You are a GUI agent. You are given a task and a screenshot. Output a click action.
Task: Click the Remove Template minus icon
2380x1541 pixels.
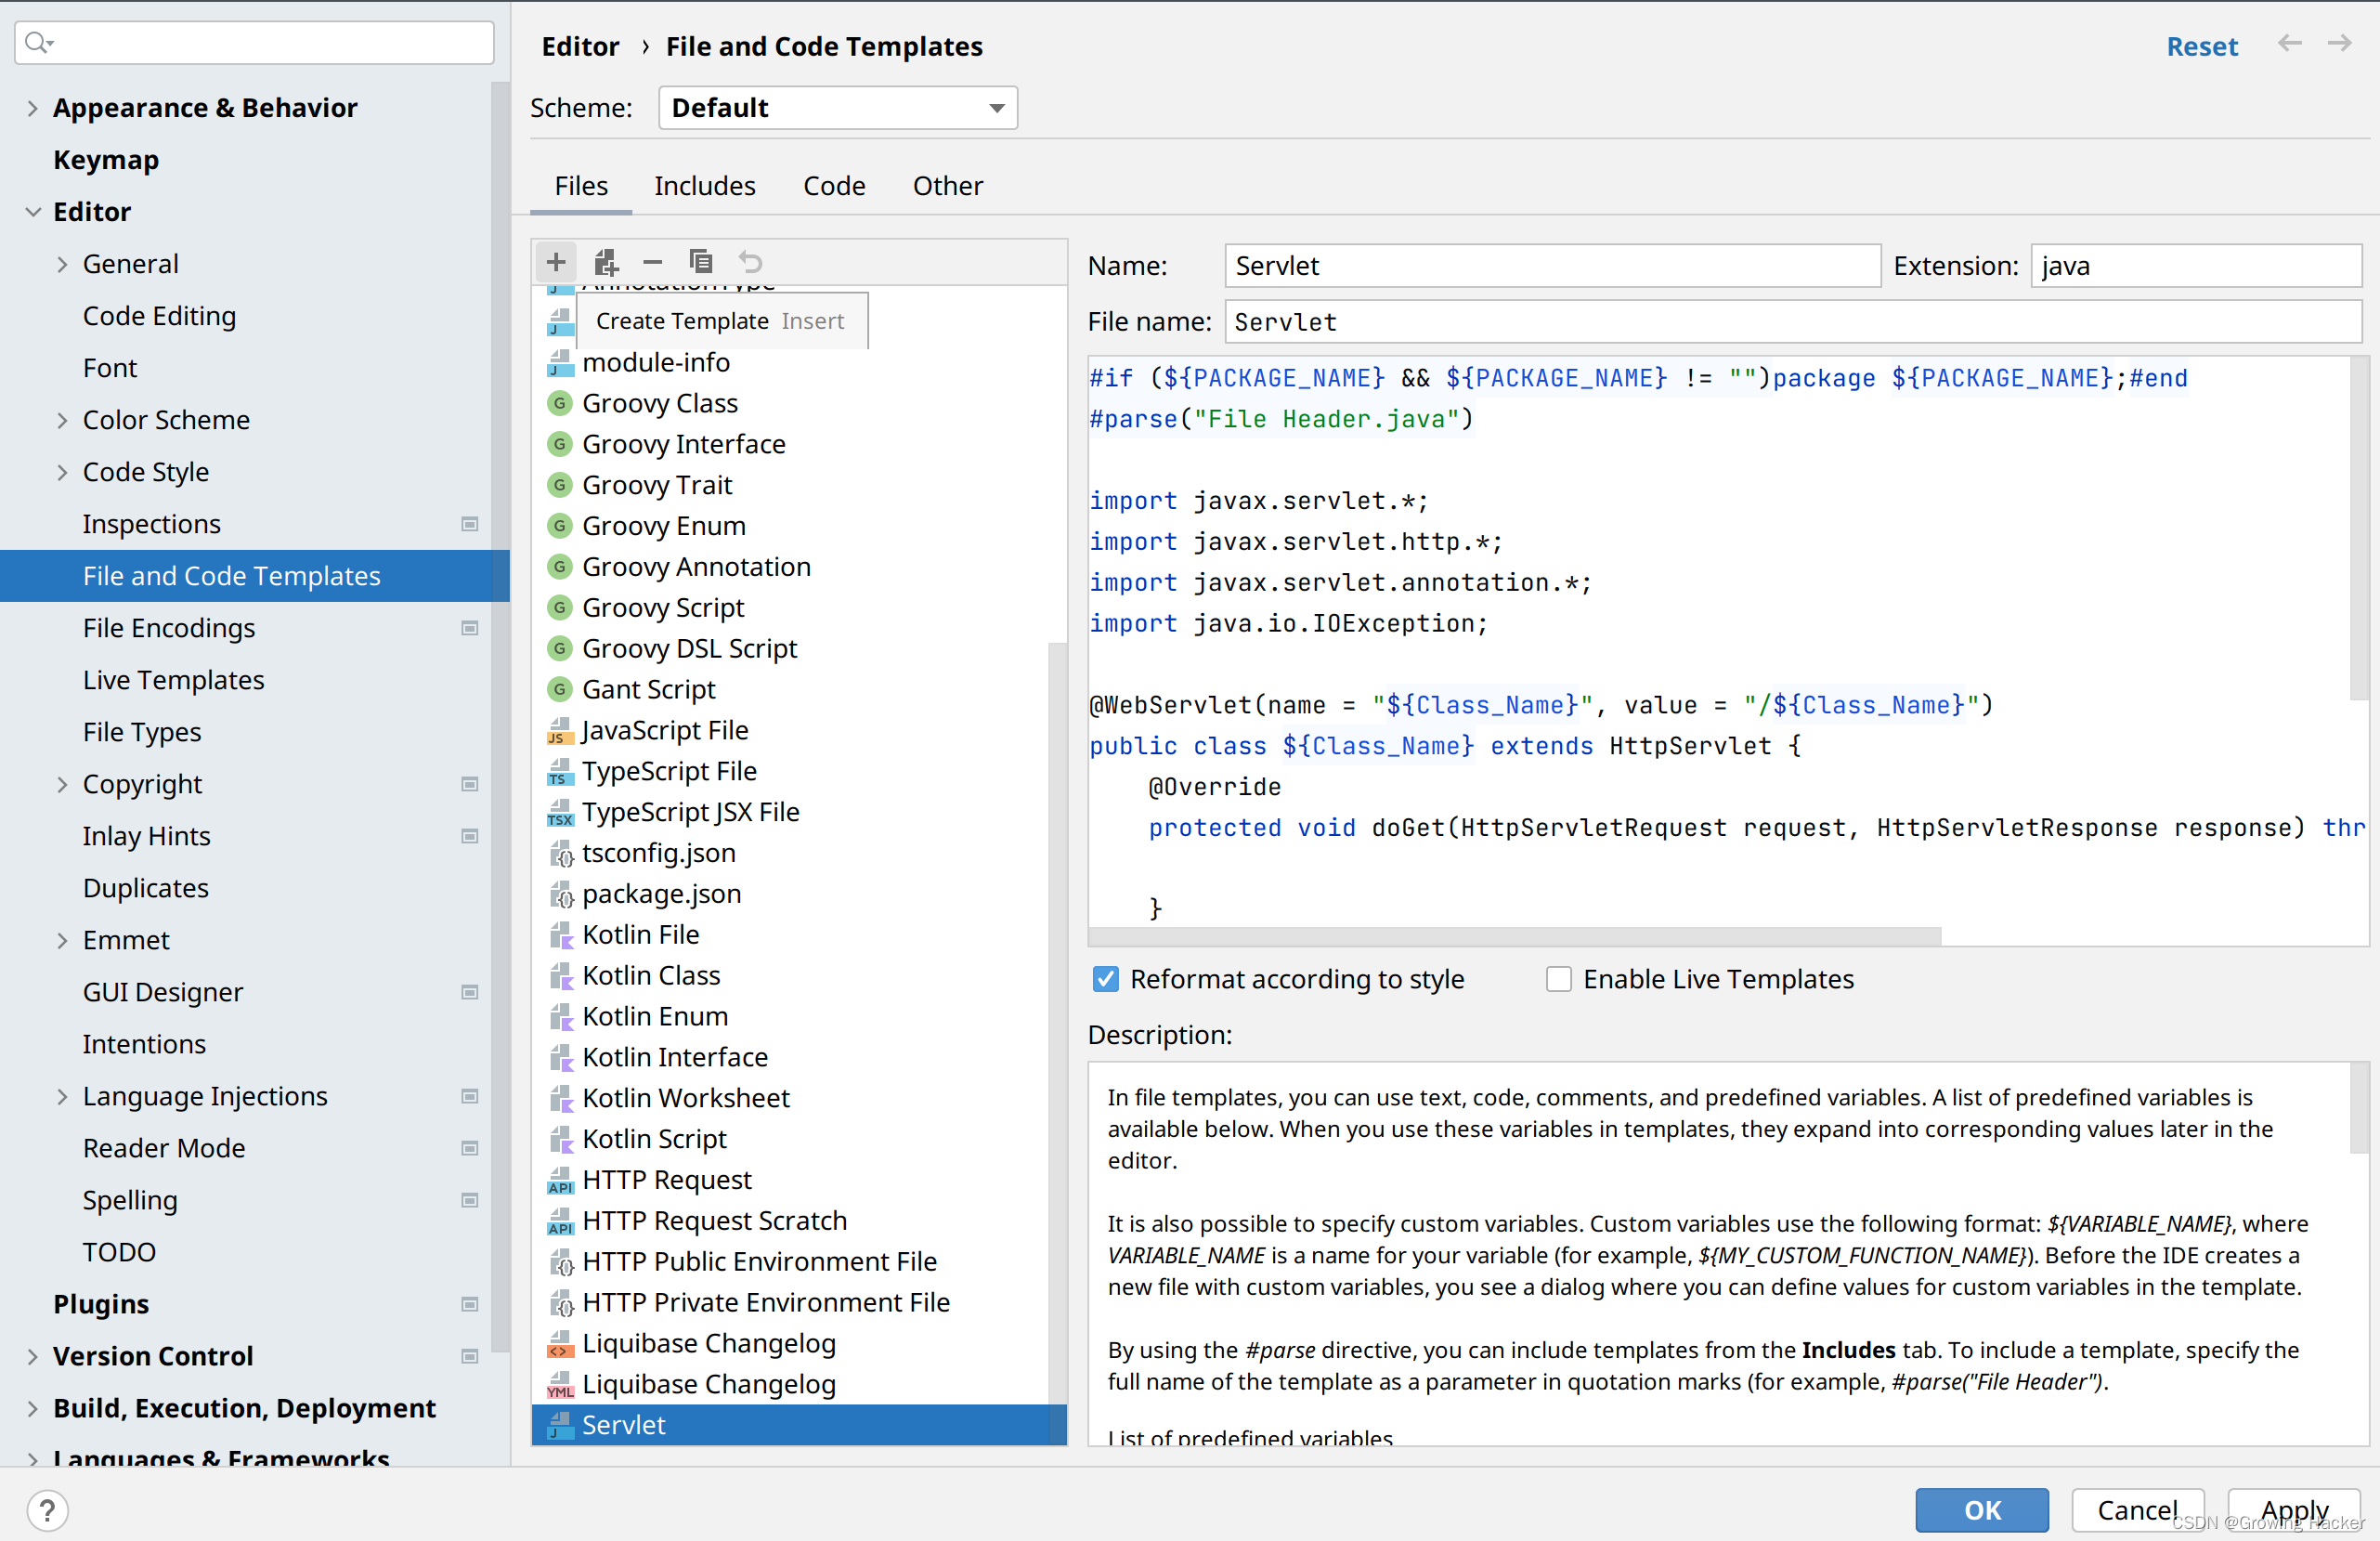coord(652,262)
